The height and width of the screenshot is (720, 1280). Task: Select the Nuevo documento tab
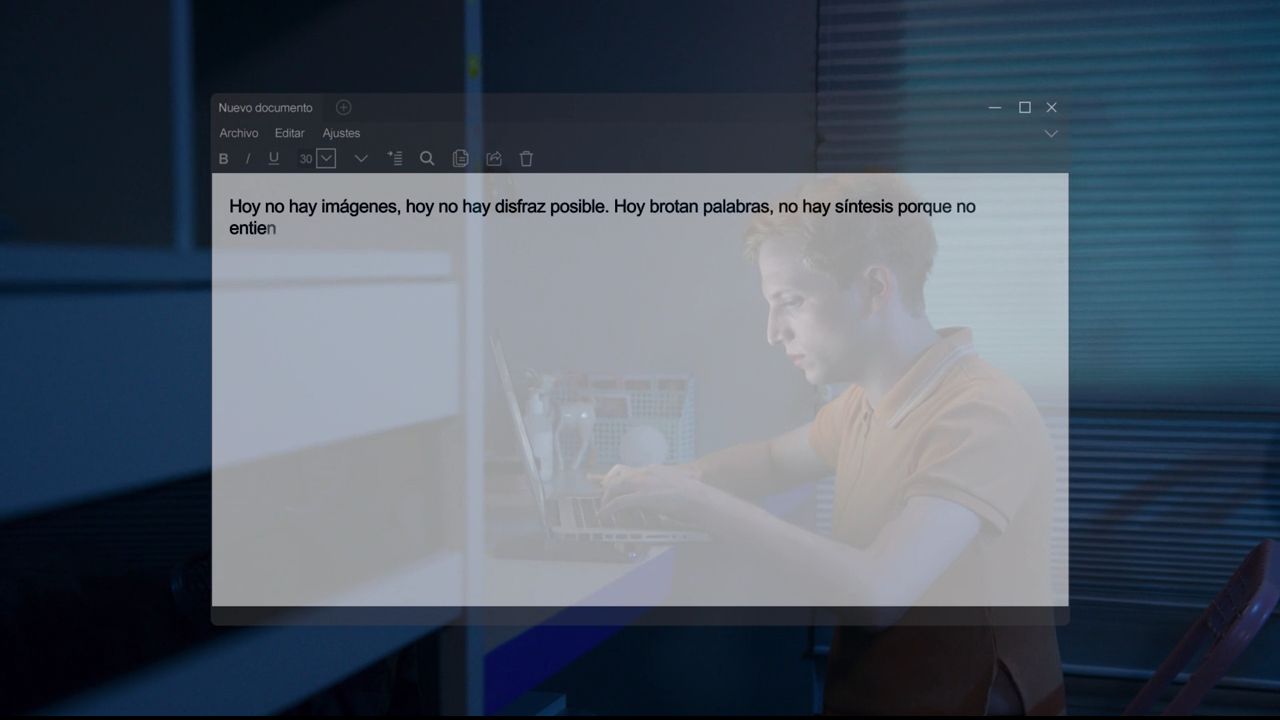[266, 108]
